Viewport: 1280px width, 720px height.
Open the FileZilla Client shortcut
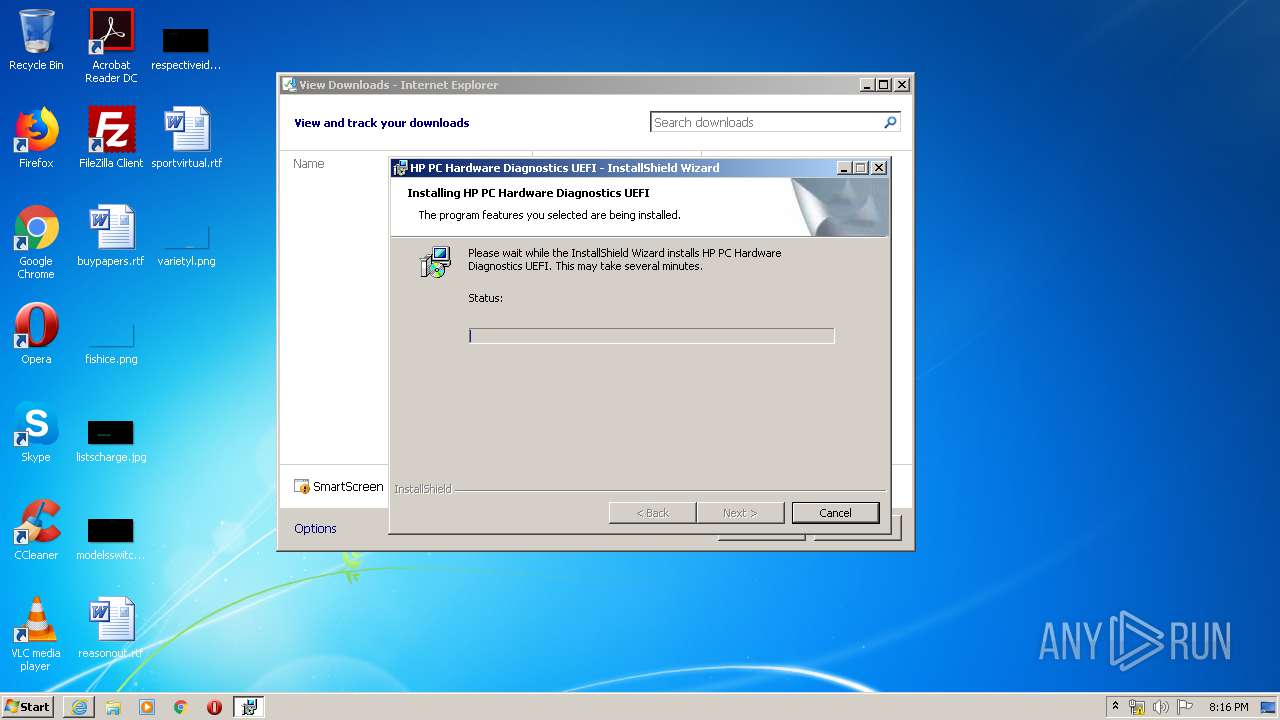pos(111,138)
